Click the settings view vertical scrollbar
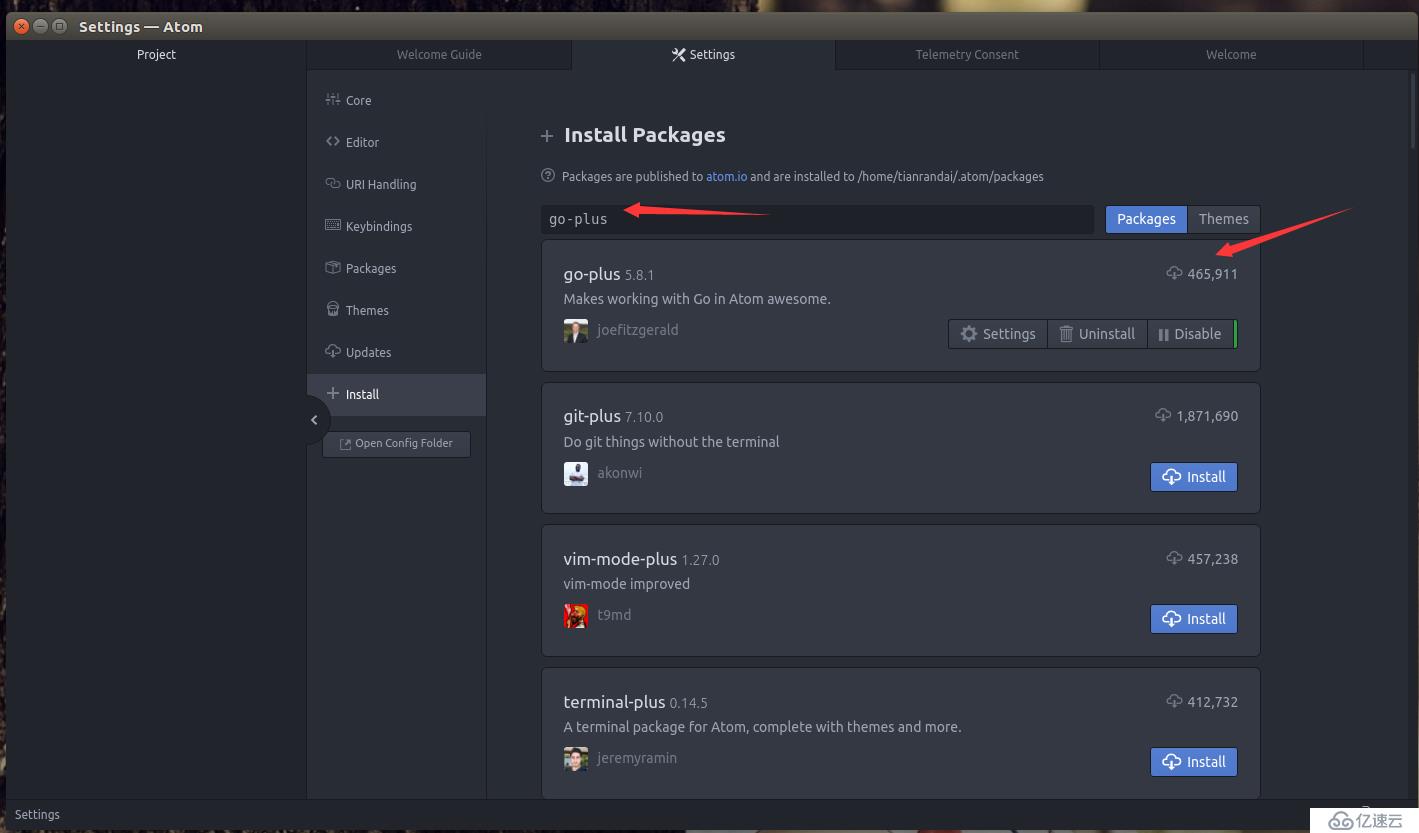Image resolution: width=1419 pixels, height=833 pixels. [x=1411, y=112]
